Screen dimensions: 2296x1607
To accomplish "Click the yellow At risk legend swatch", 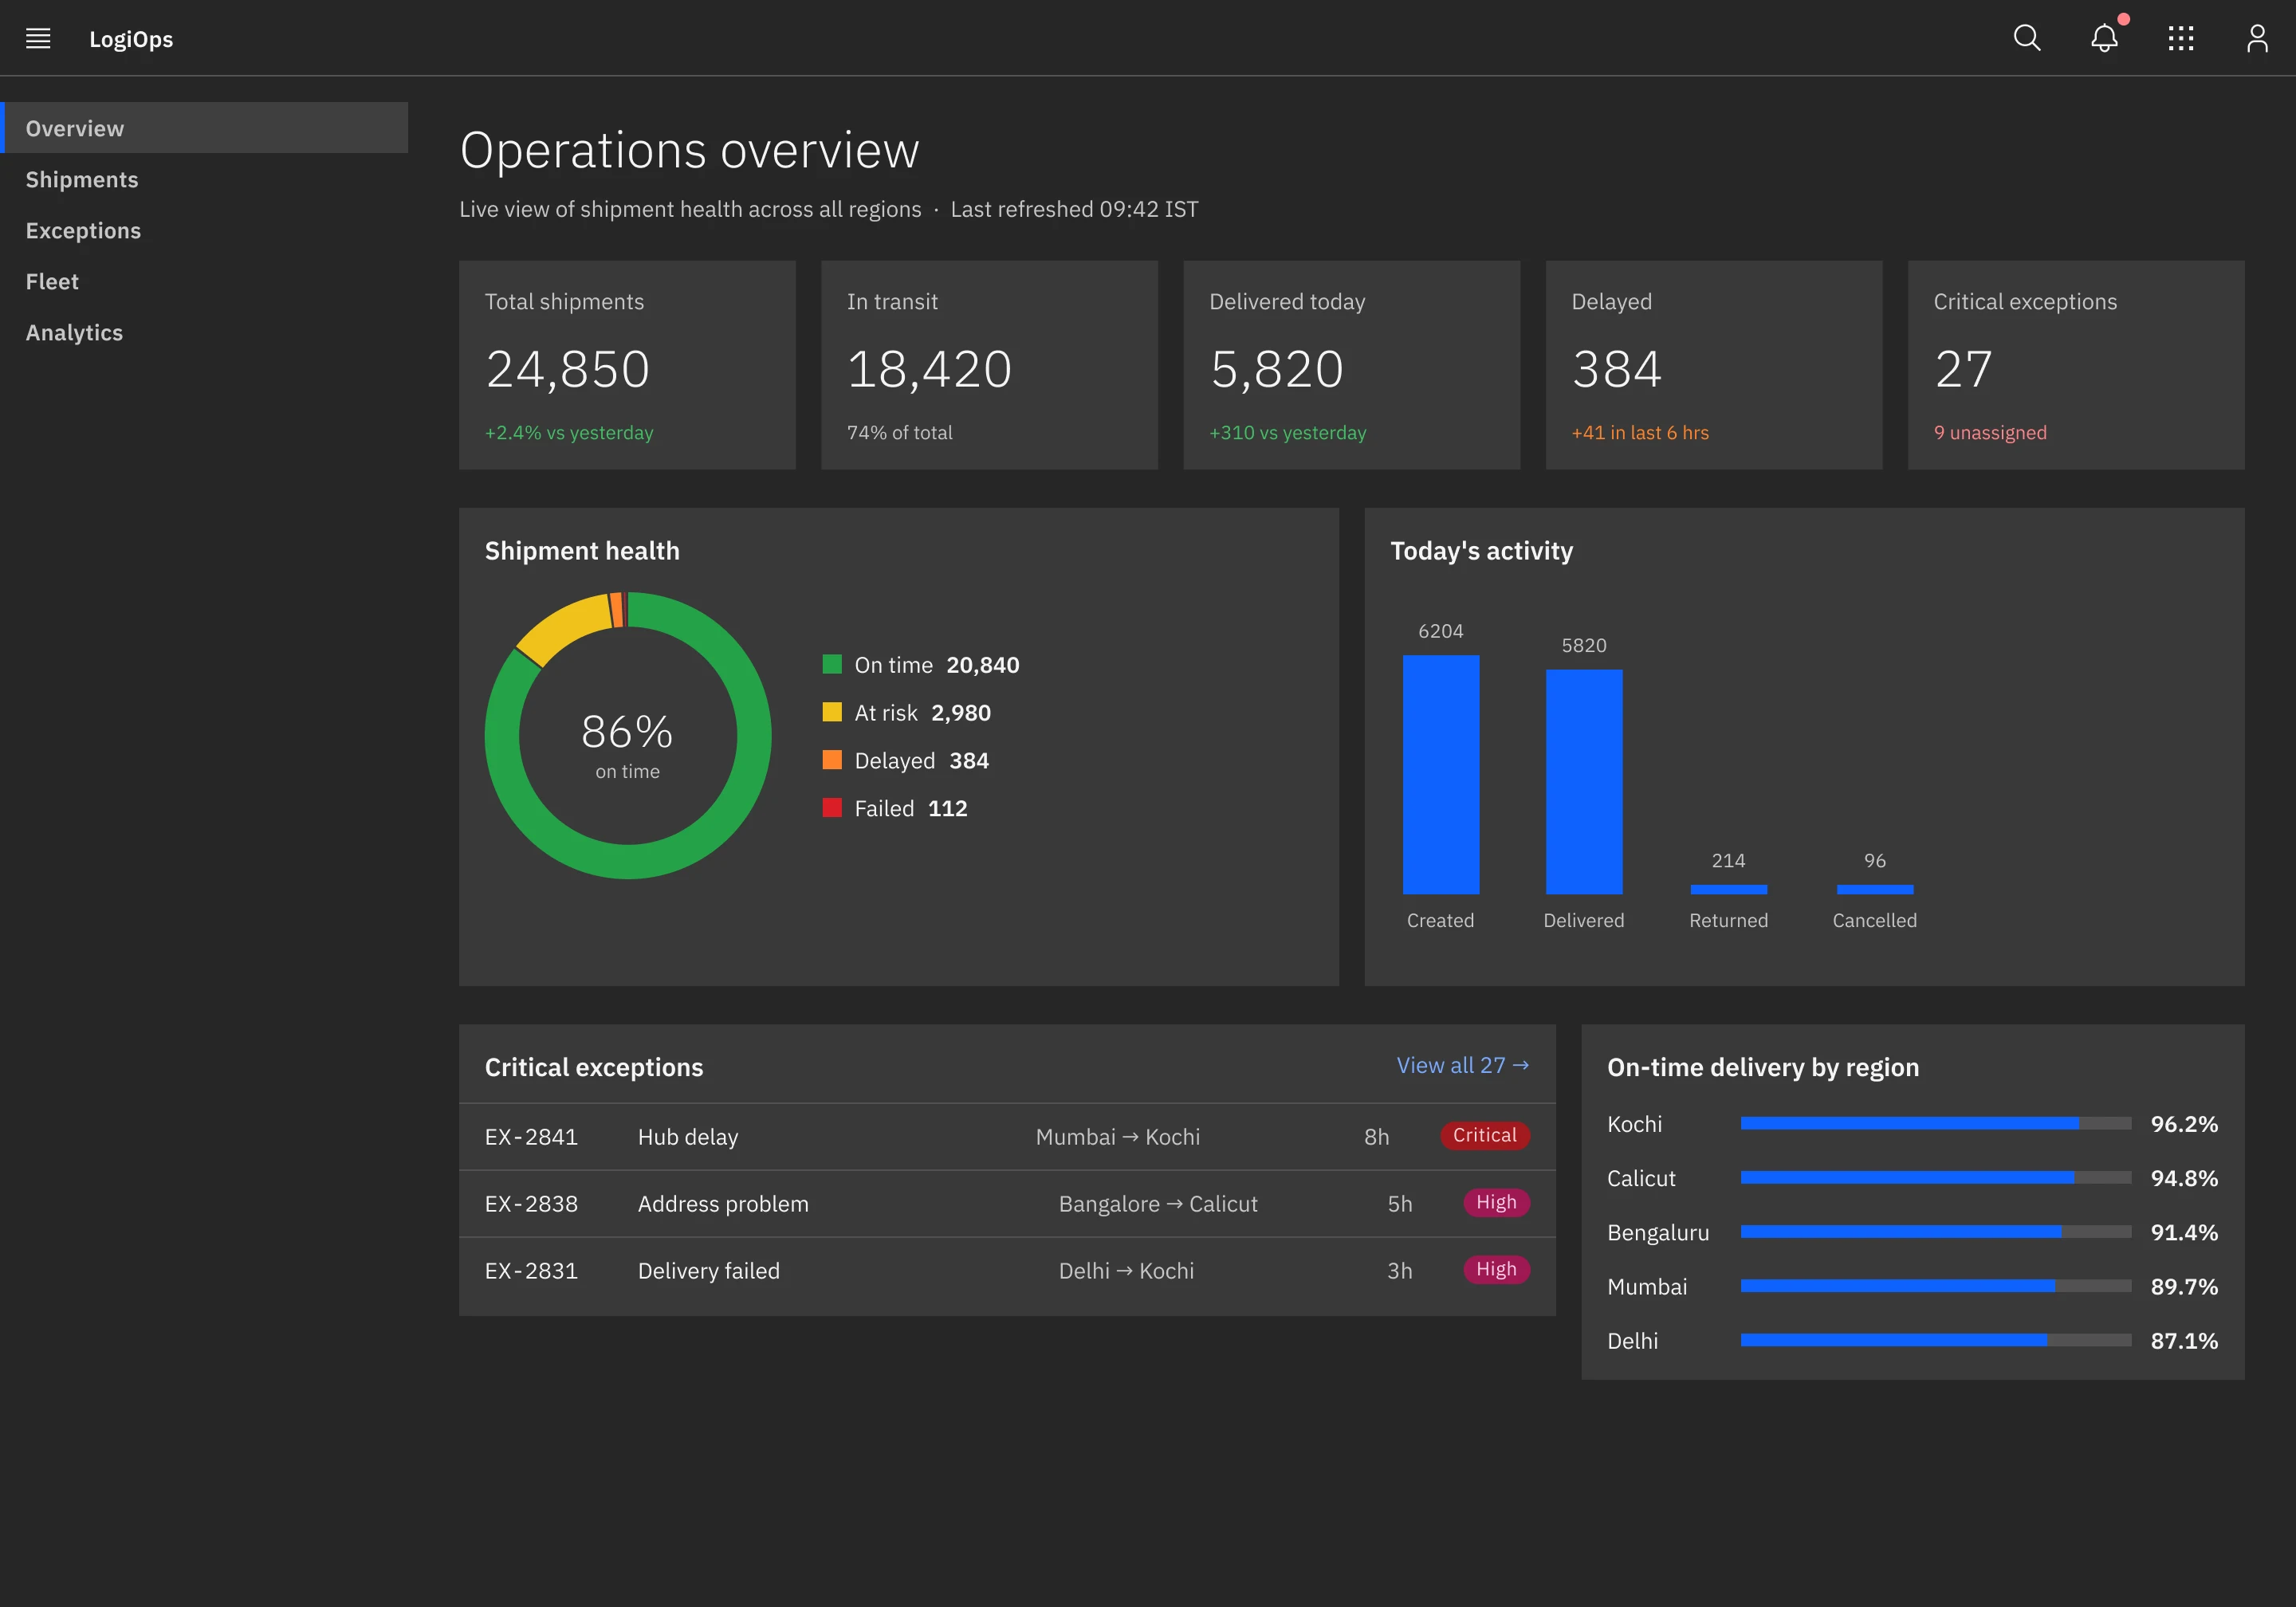I will point(832,712).
